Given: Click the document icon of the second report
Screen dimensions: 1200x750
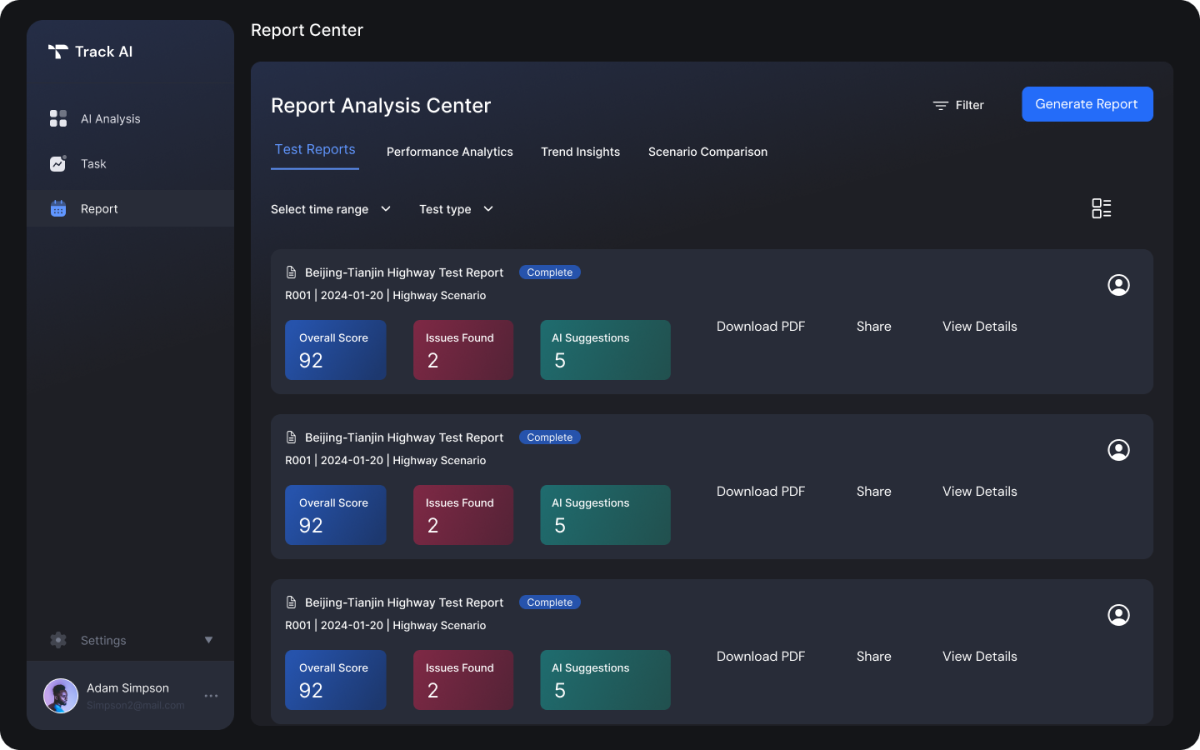Looking at the screenshot, I should coord(291,437).
